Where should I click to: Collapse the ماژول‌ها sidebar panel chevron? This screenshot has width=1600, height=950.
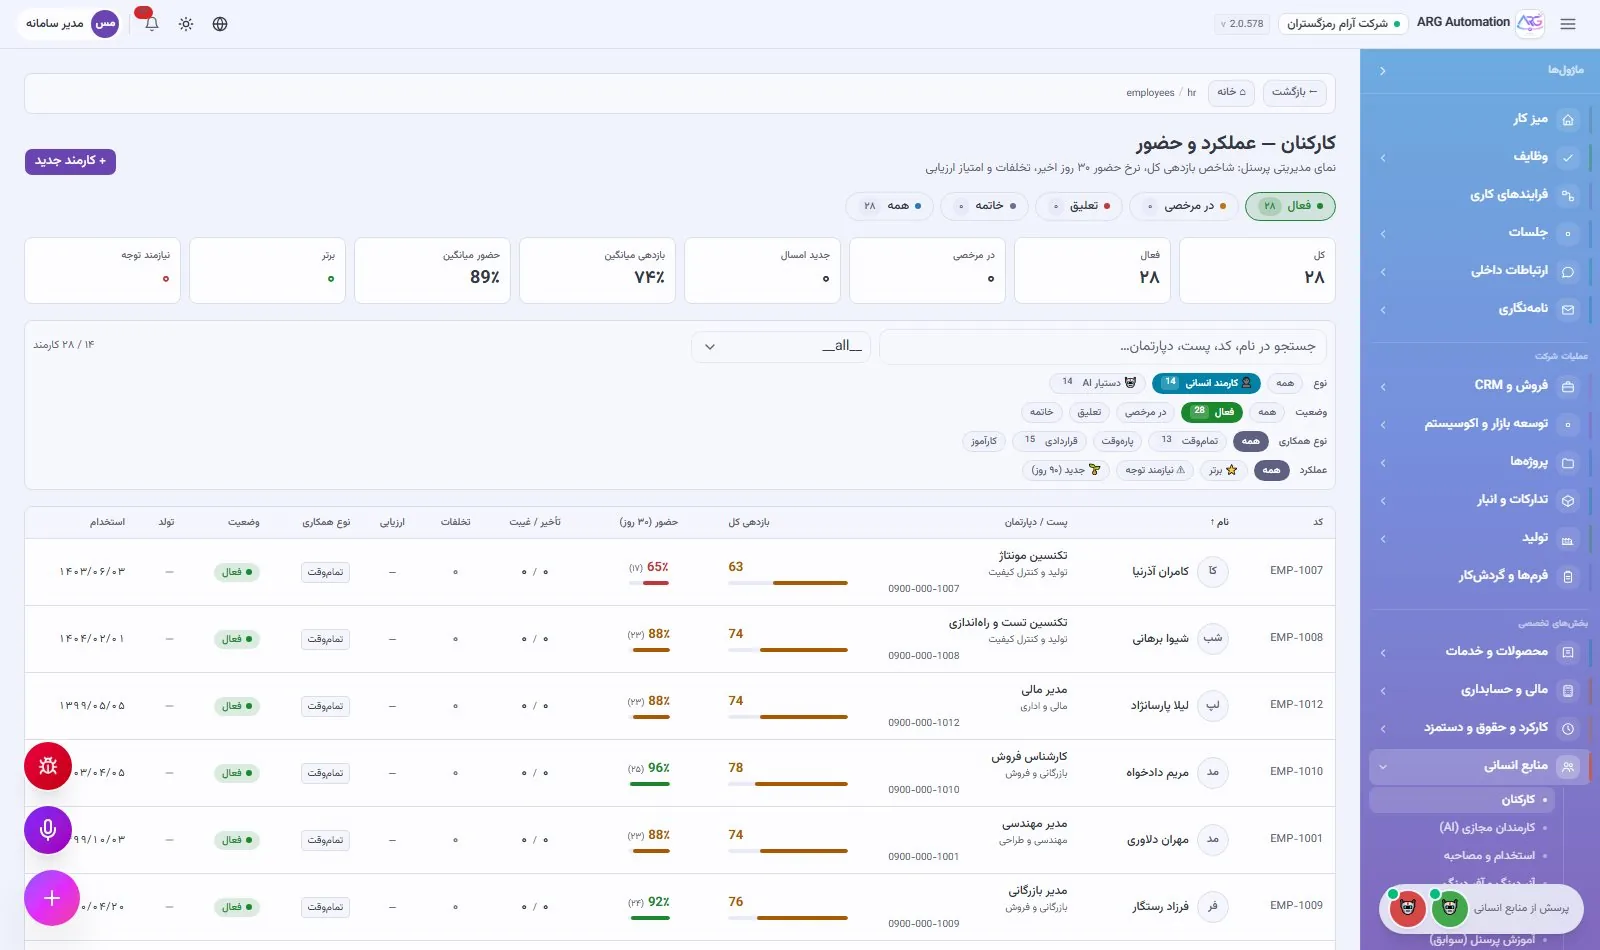[1382, 71]
